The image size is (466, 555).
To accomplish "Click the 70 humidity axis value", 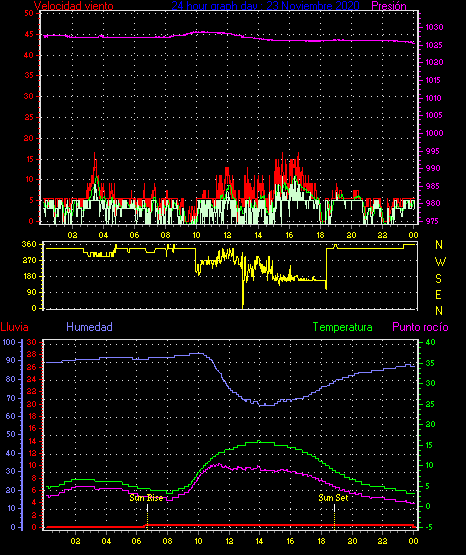I will [x=11, y=398].
